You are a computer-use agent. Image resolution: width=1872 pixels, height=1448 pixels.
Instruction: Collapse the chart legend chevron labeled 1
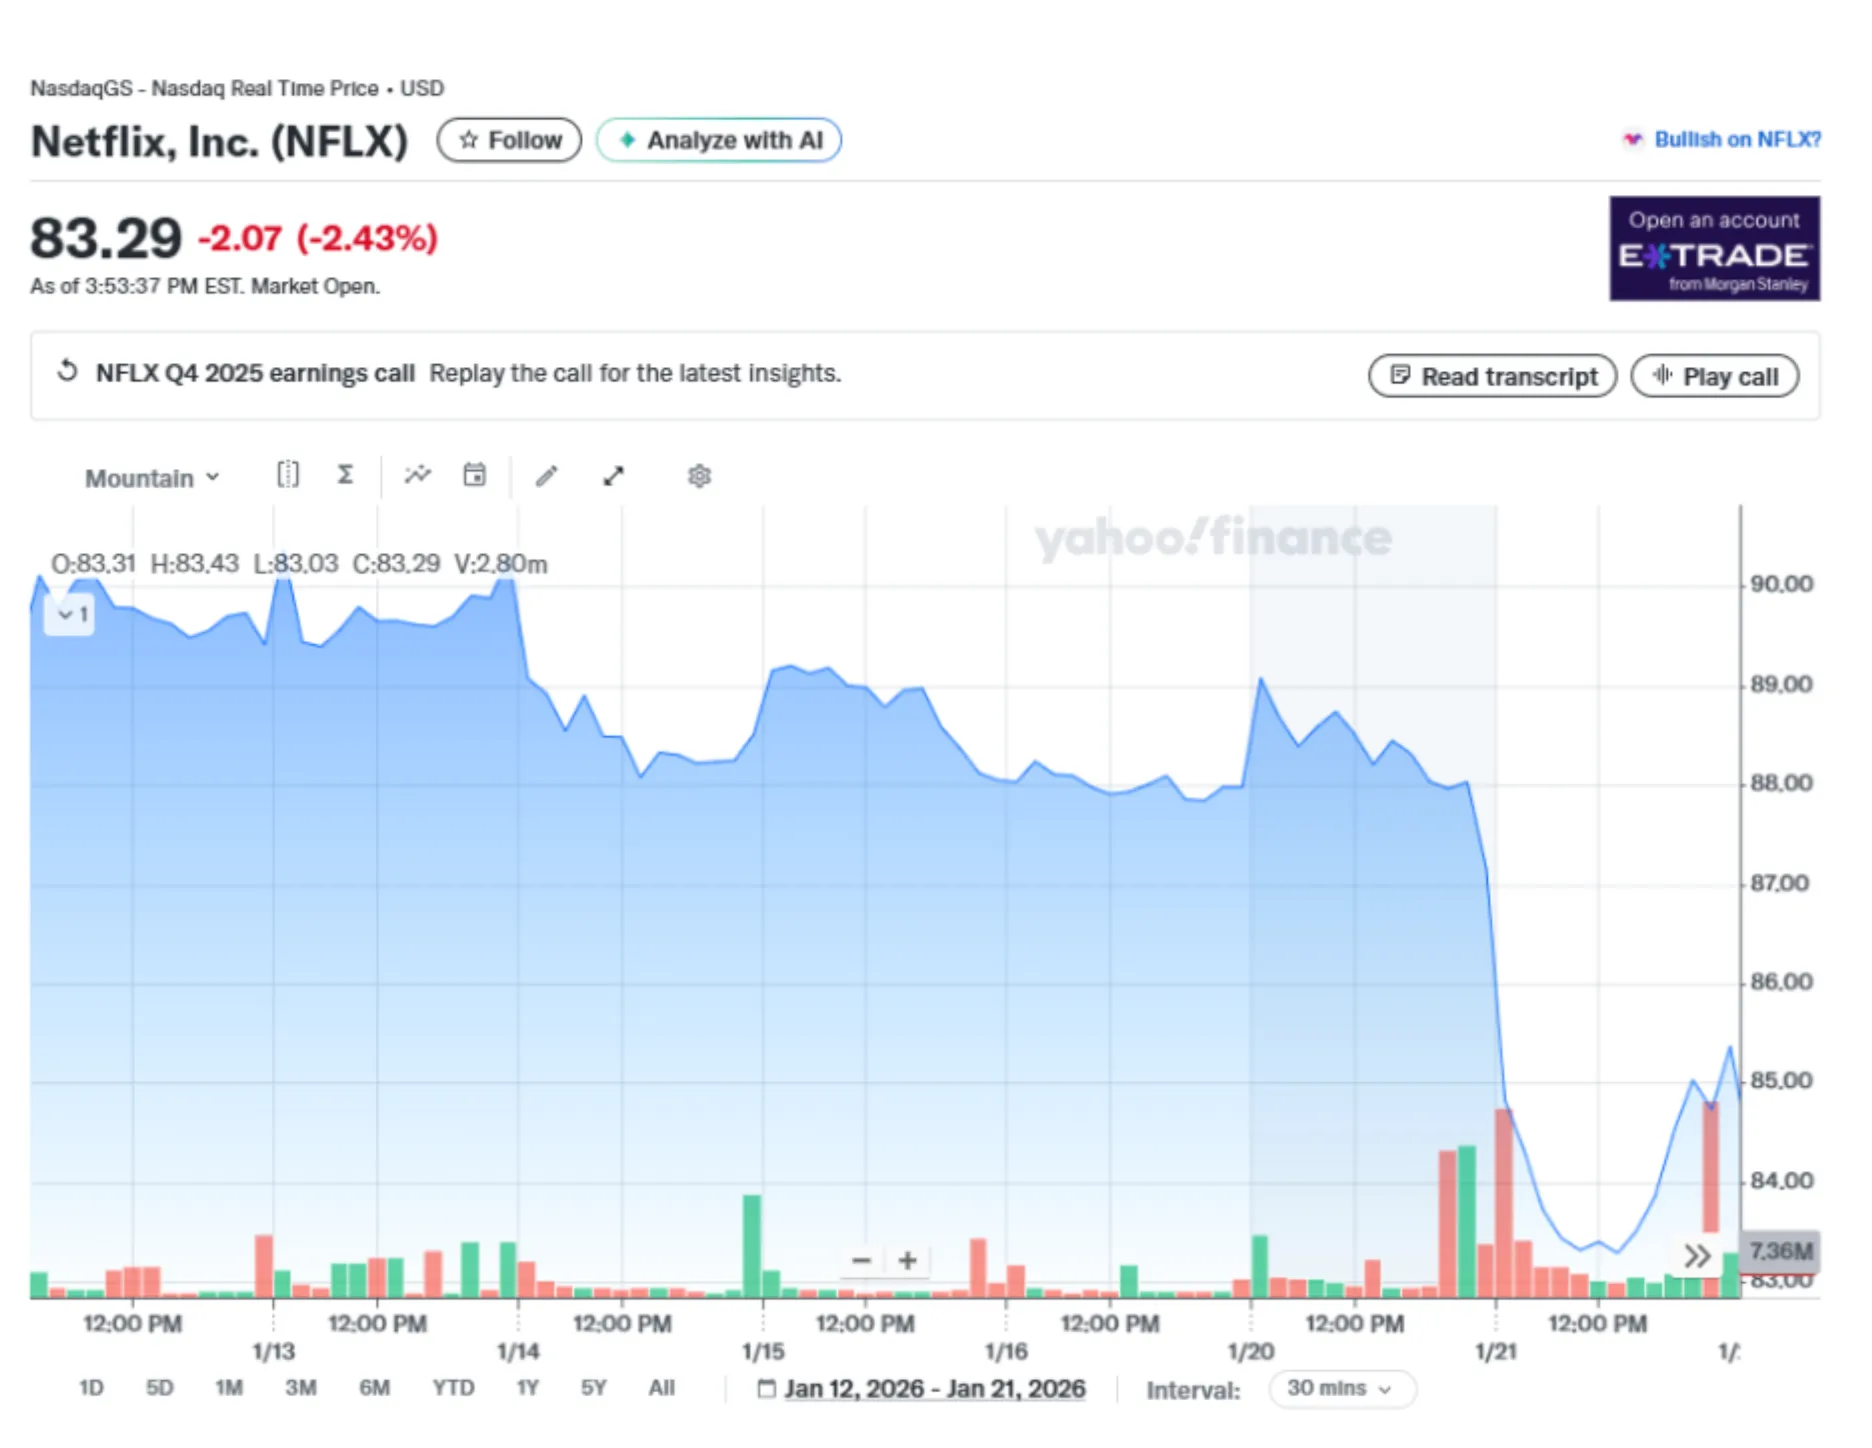(71, 614)
